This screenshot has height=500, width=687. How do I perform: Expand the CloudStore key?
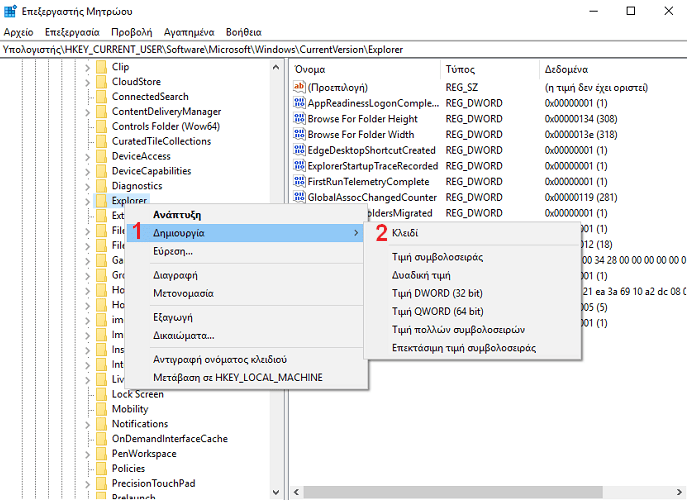coord(87,82)
